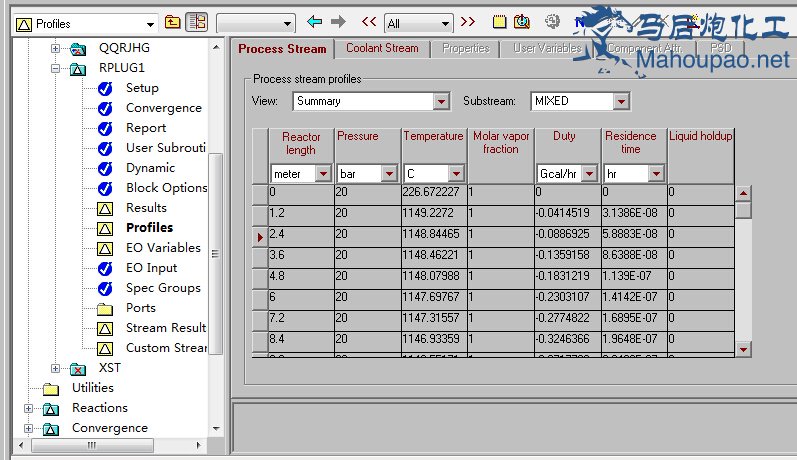Image resolution: width=797 pixels, height=460 pixels.
Task: Change Reactor length units from meter
Action: pos(323,174)
